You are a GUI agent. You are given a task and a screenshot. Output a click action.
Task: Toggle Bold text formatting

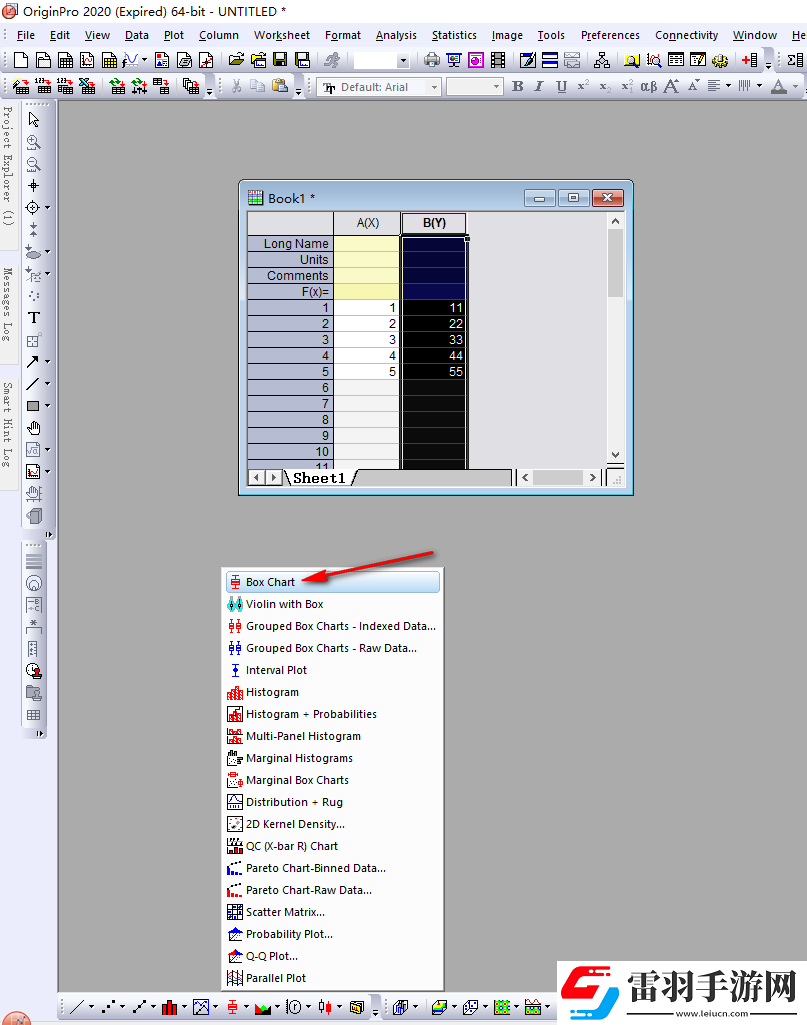click(517, 87)
